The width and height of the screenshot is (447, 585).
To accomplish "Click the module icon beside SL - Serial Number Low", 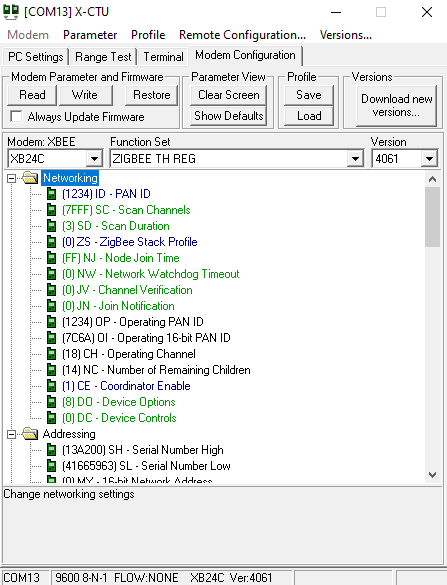I will click(x=51, y=466).
